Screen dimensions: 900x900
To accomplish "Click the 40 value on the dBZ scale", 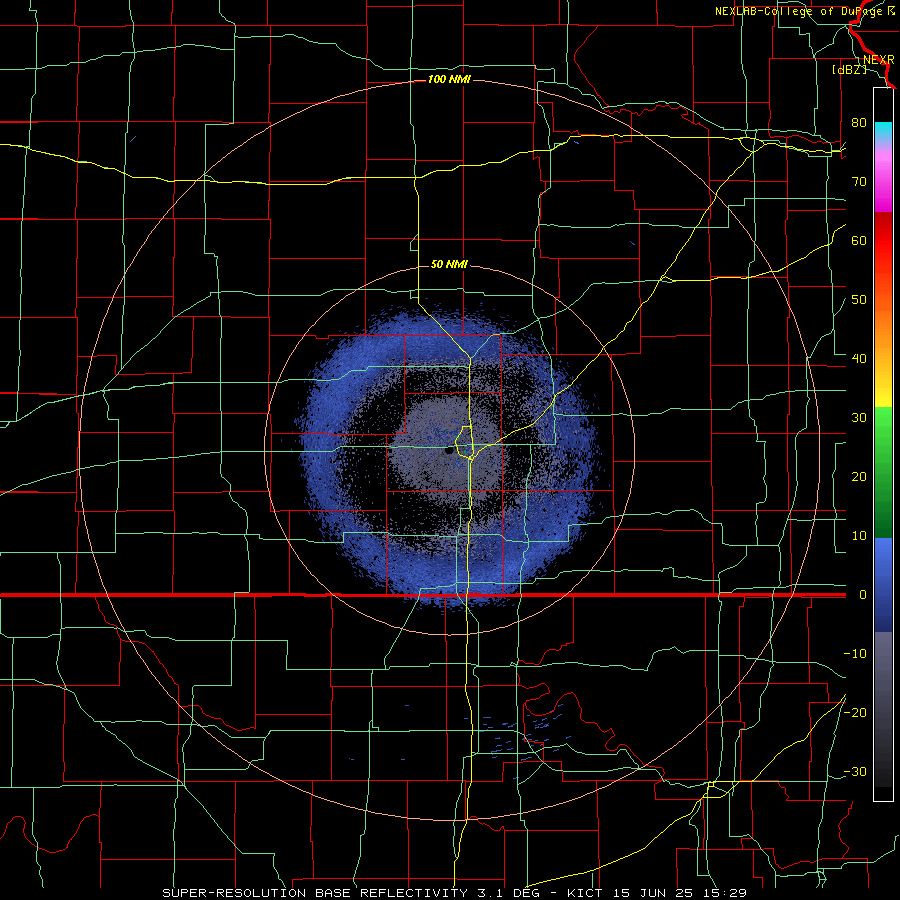I will click(x=859, y=358).
